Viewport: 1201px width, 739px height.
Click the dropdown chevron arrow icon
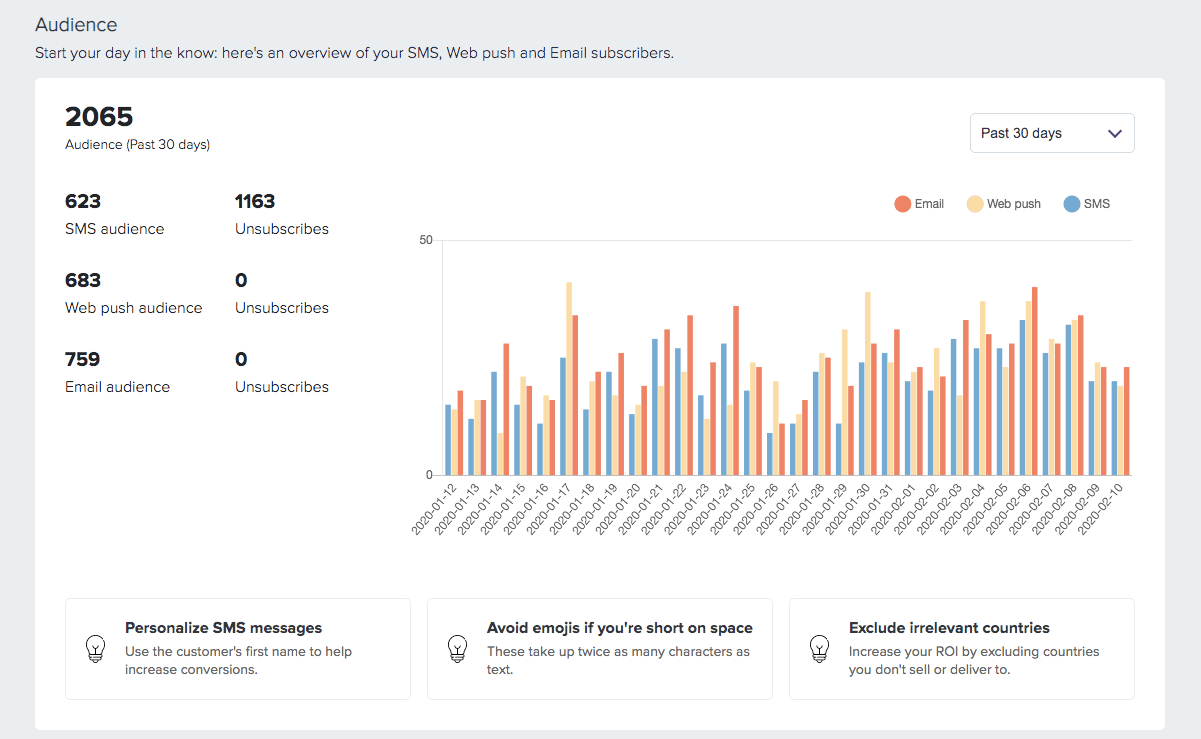point(1117,132)
